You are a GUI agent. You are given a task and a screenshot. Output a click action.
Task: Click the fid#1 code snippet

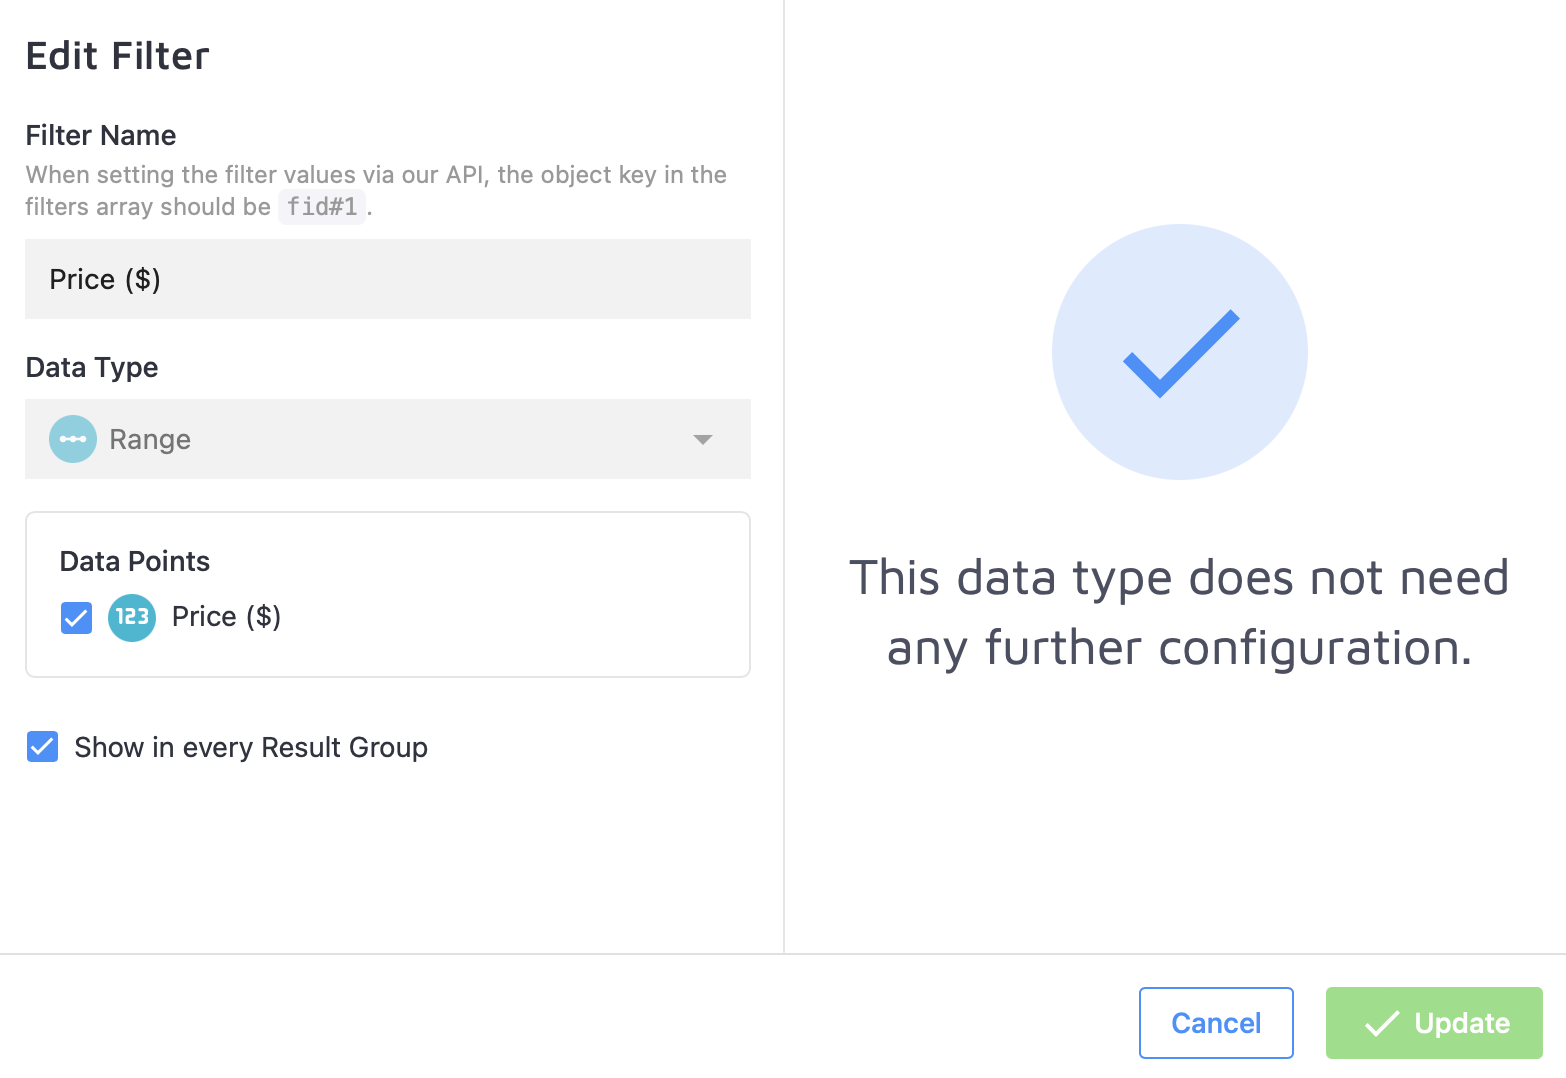(322, 207)
